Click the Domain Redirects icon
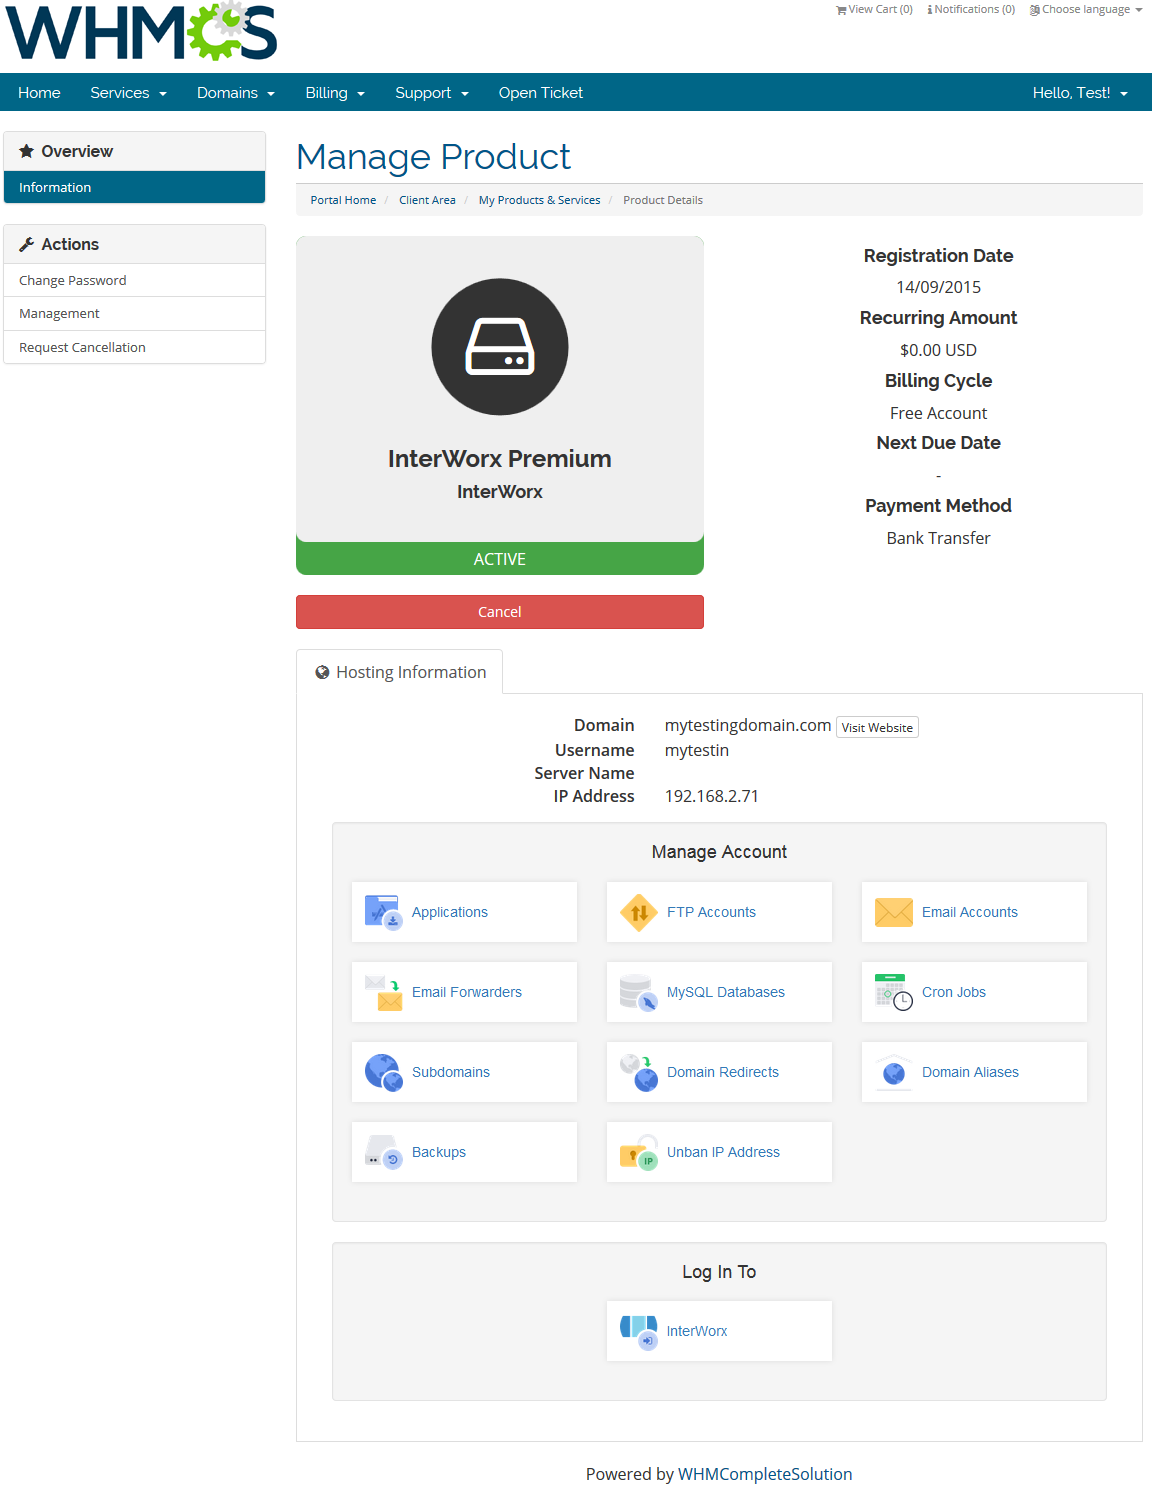The width and height of the screenshot is (1152, 1488). tap(638, 1072)
